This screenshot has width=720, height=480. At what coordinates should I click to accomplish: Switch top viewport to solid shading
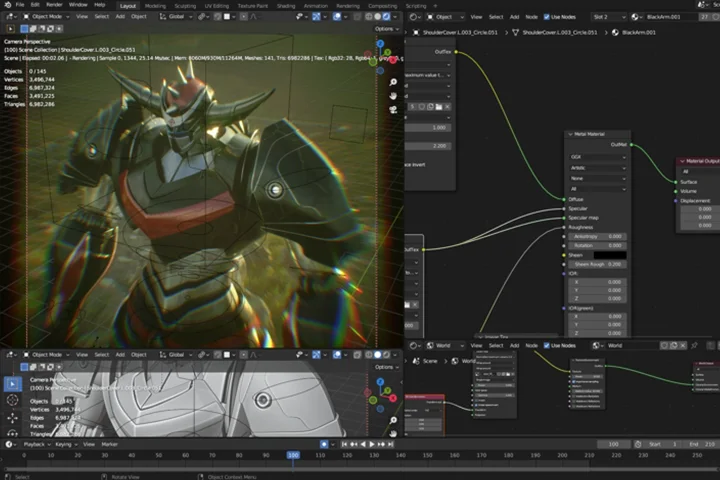click(377, 17)
